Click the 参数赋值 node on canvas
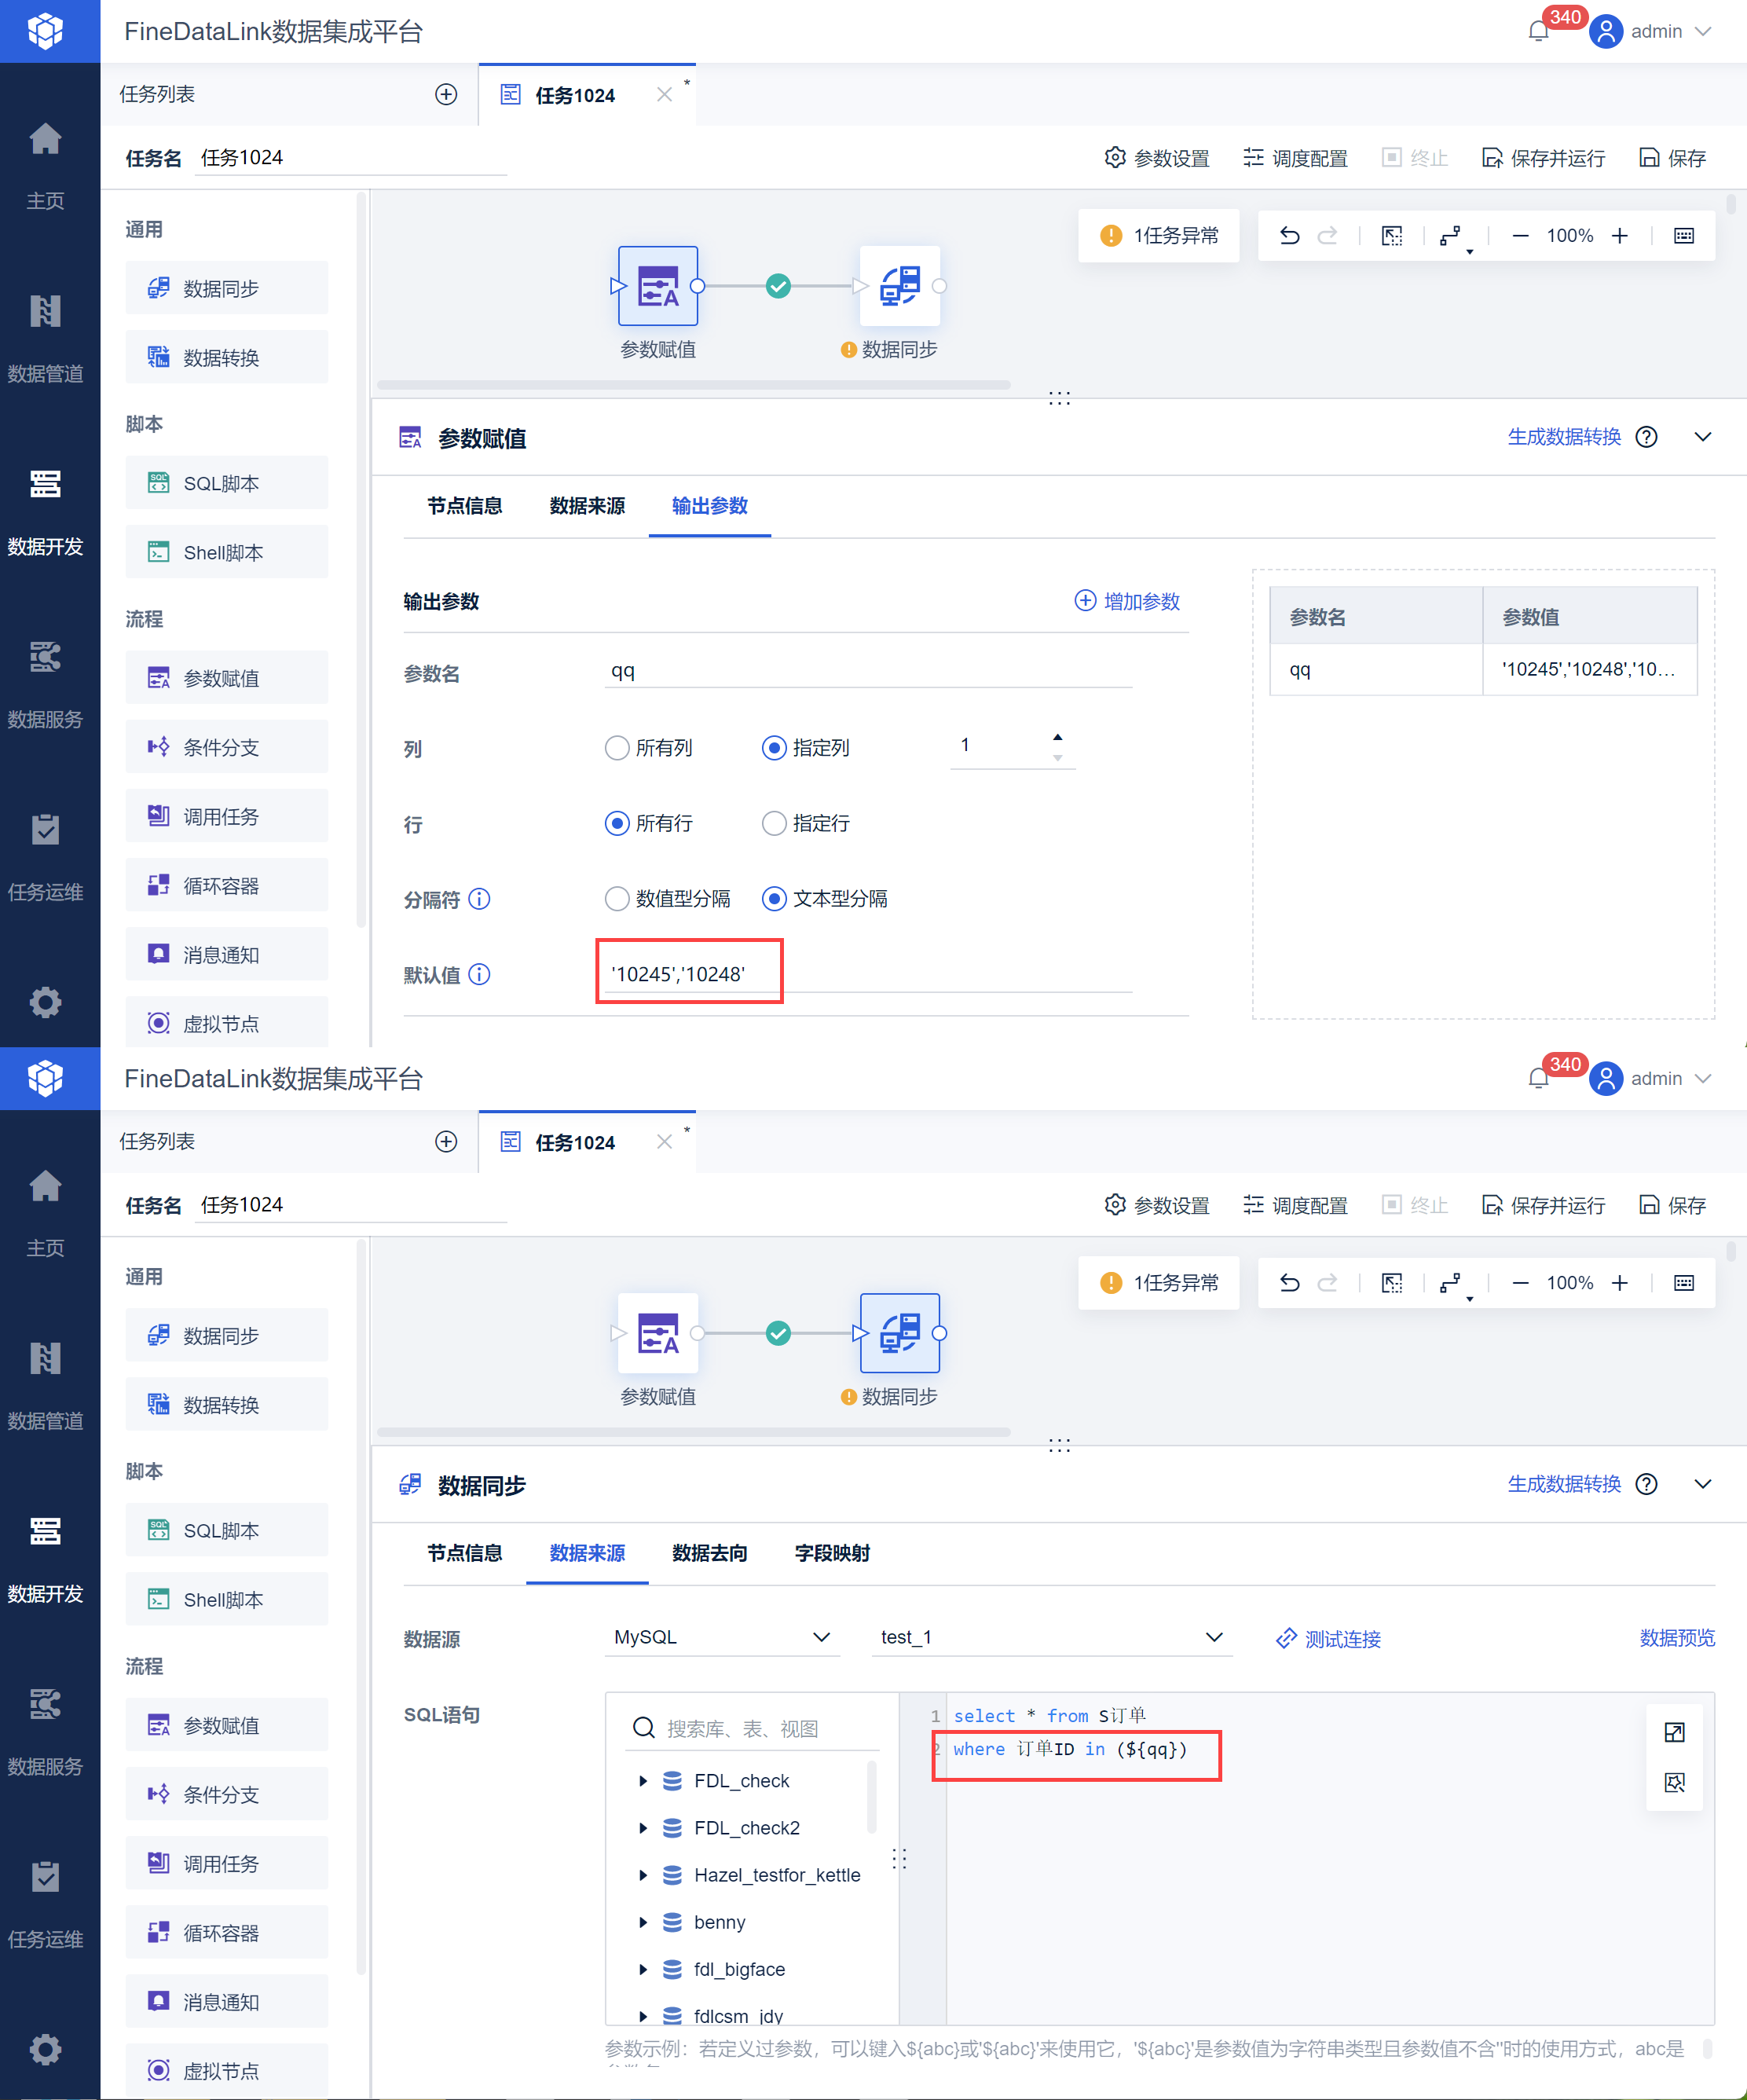Viewport: 1747px width, 2100px height. (658, 287)
